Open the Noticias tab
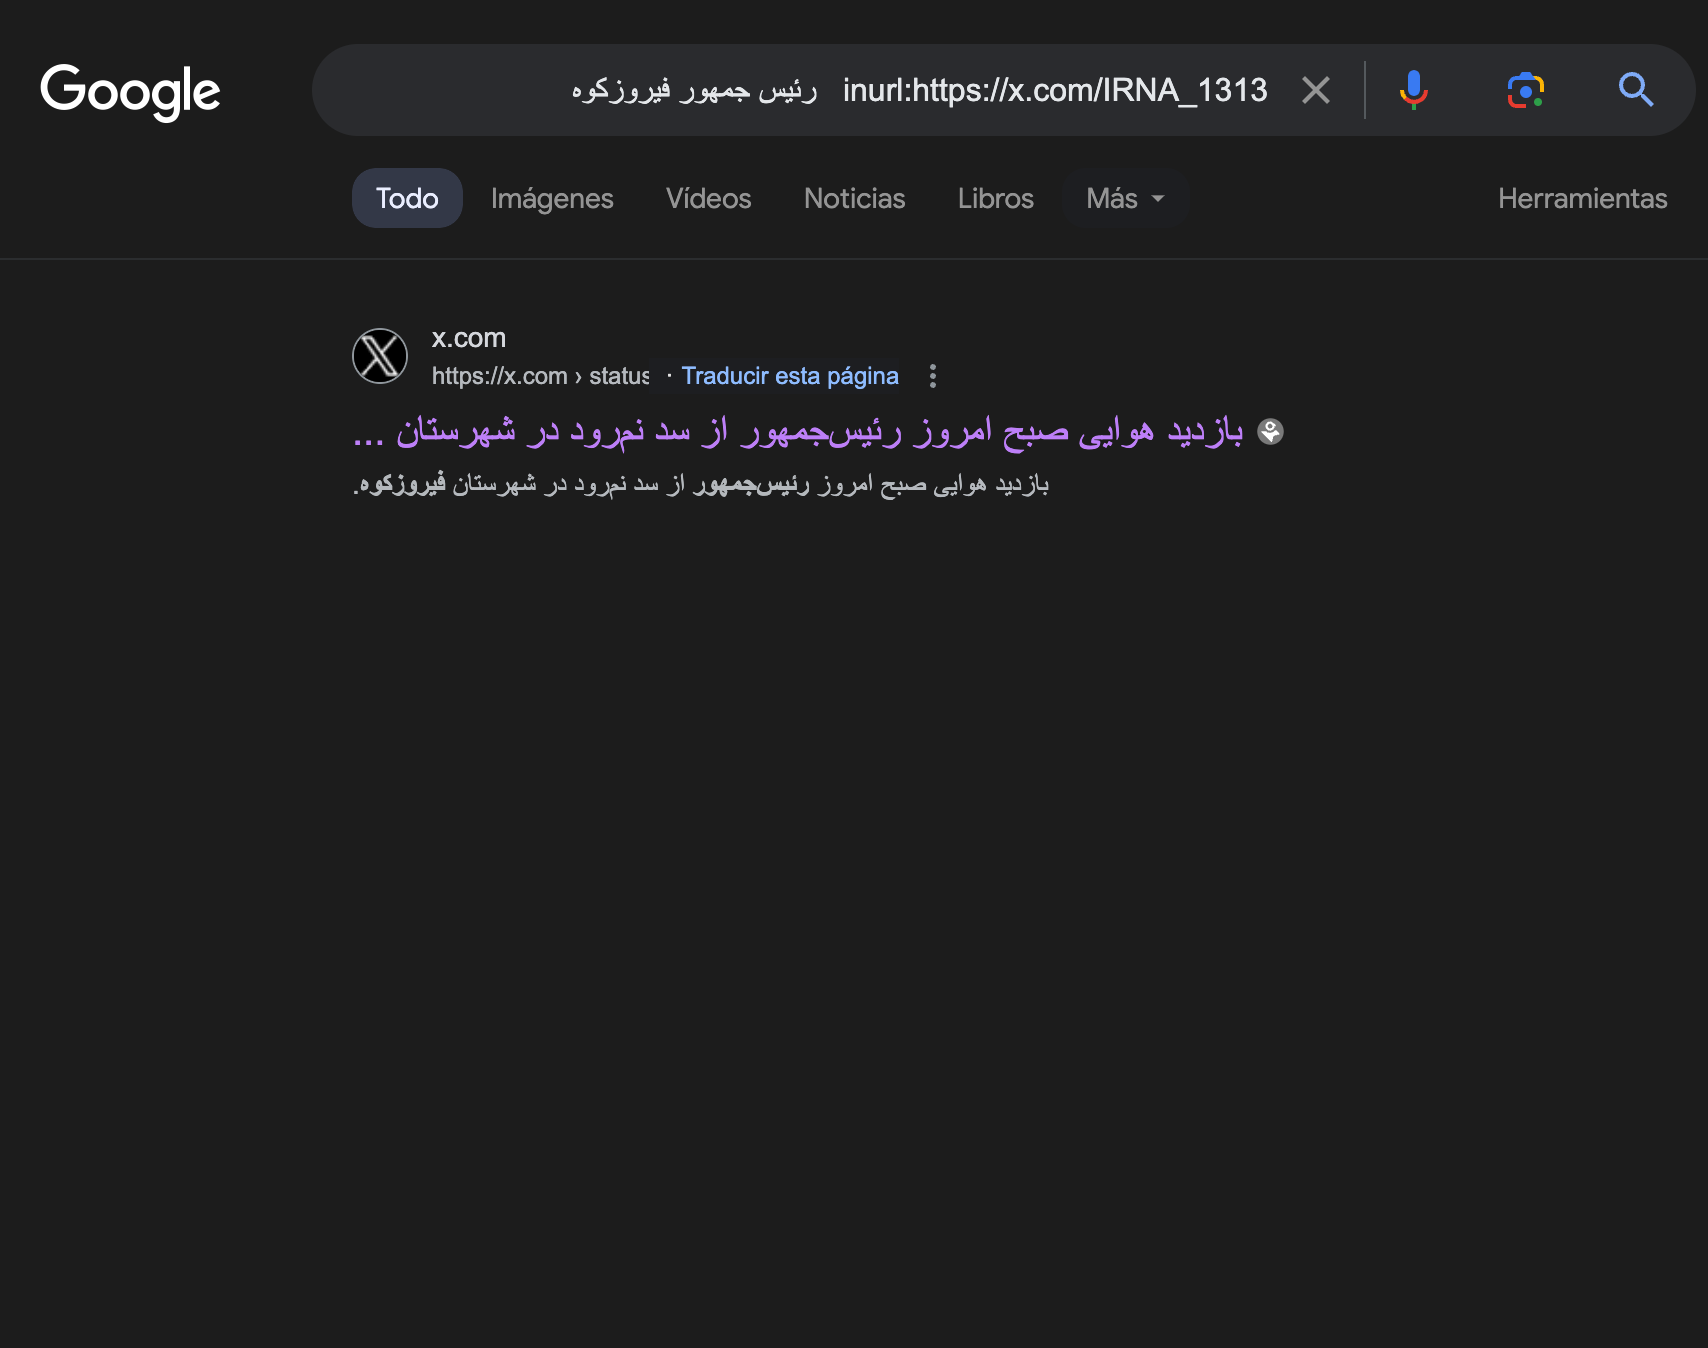Viewport: 1708px width, 1348px height. (854, 198)
